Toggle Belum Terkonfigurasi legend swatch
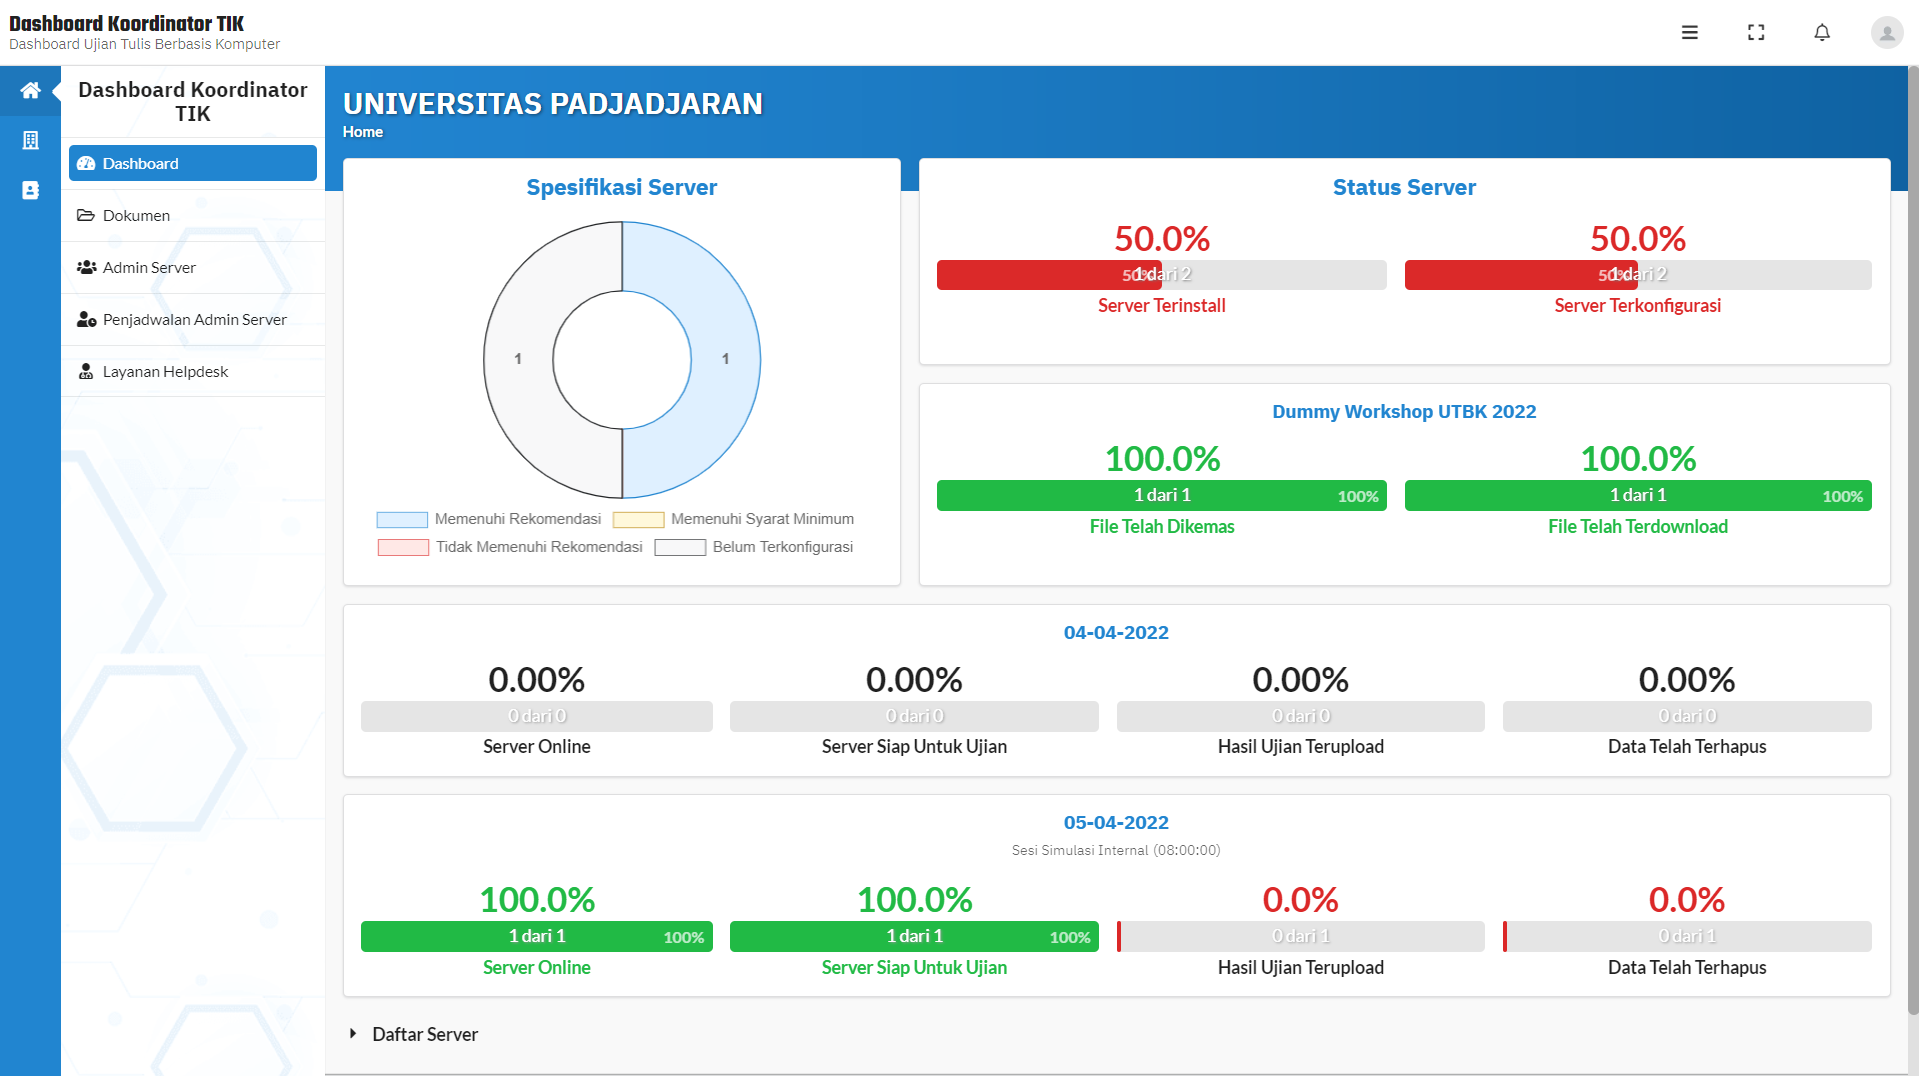Viewport: 1919px width, 1076px height. (680, 547)
